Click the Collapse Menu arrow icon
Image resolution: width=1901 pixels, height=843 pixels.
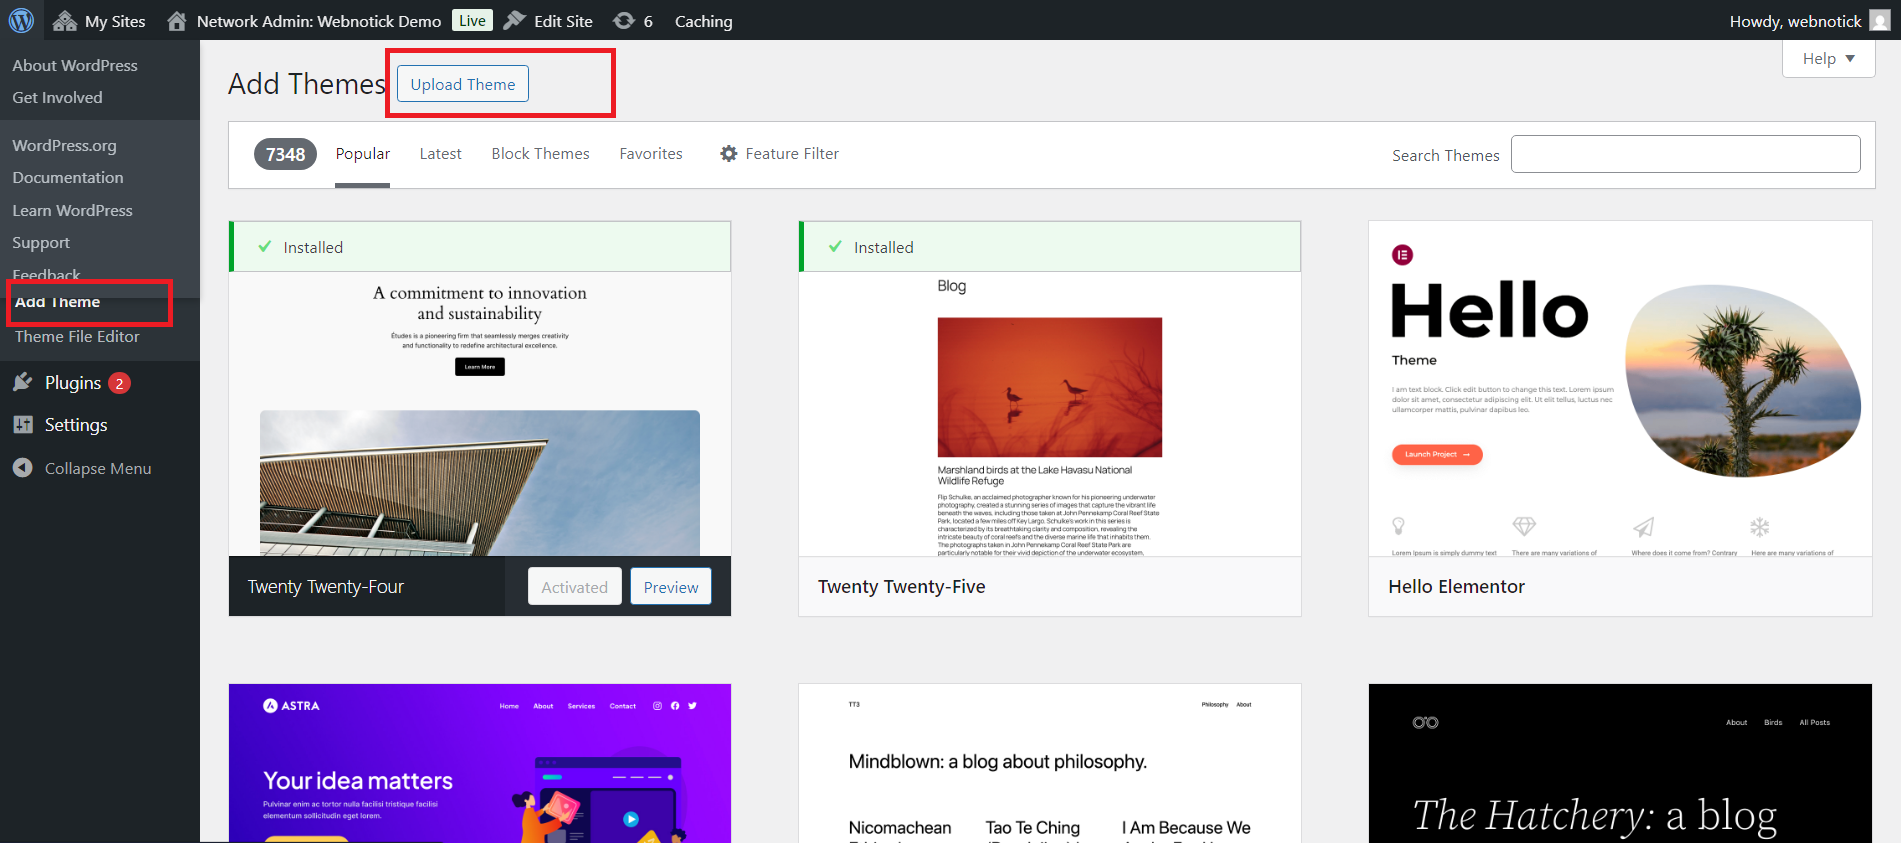(x=23, y=468)
